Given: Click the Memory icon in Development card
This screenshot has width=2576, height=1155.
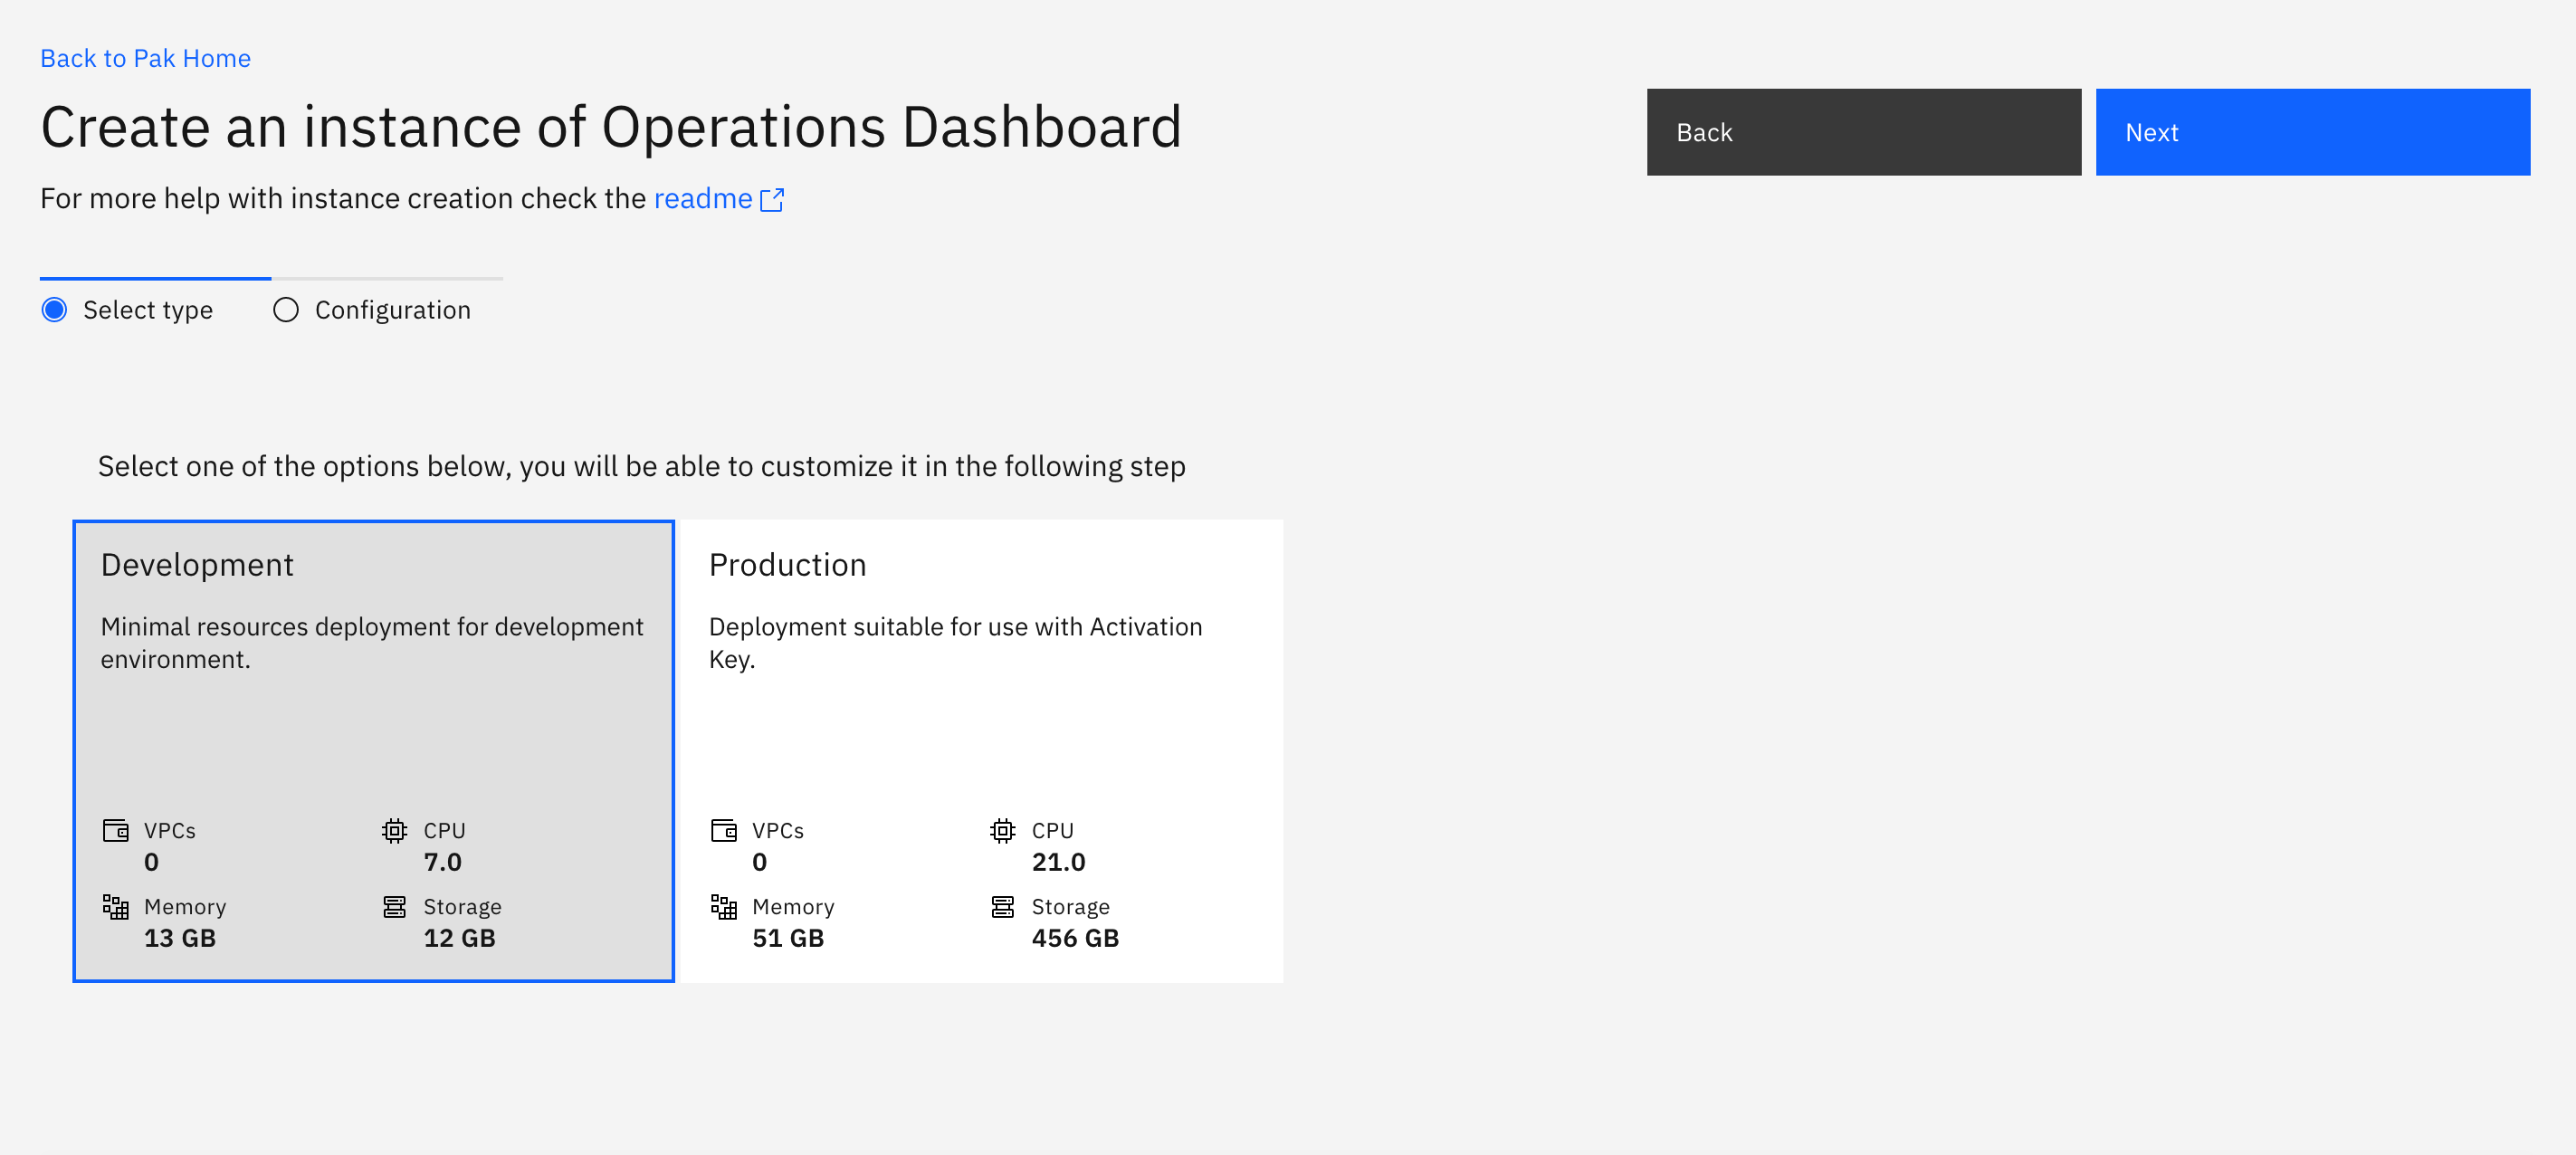Looking at the screenshot, I should (x=115, y=907).
